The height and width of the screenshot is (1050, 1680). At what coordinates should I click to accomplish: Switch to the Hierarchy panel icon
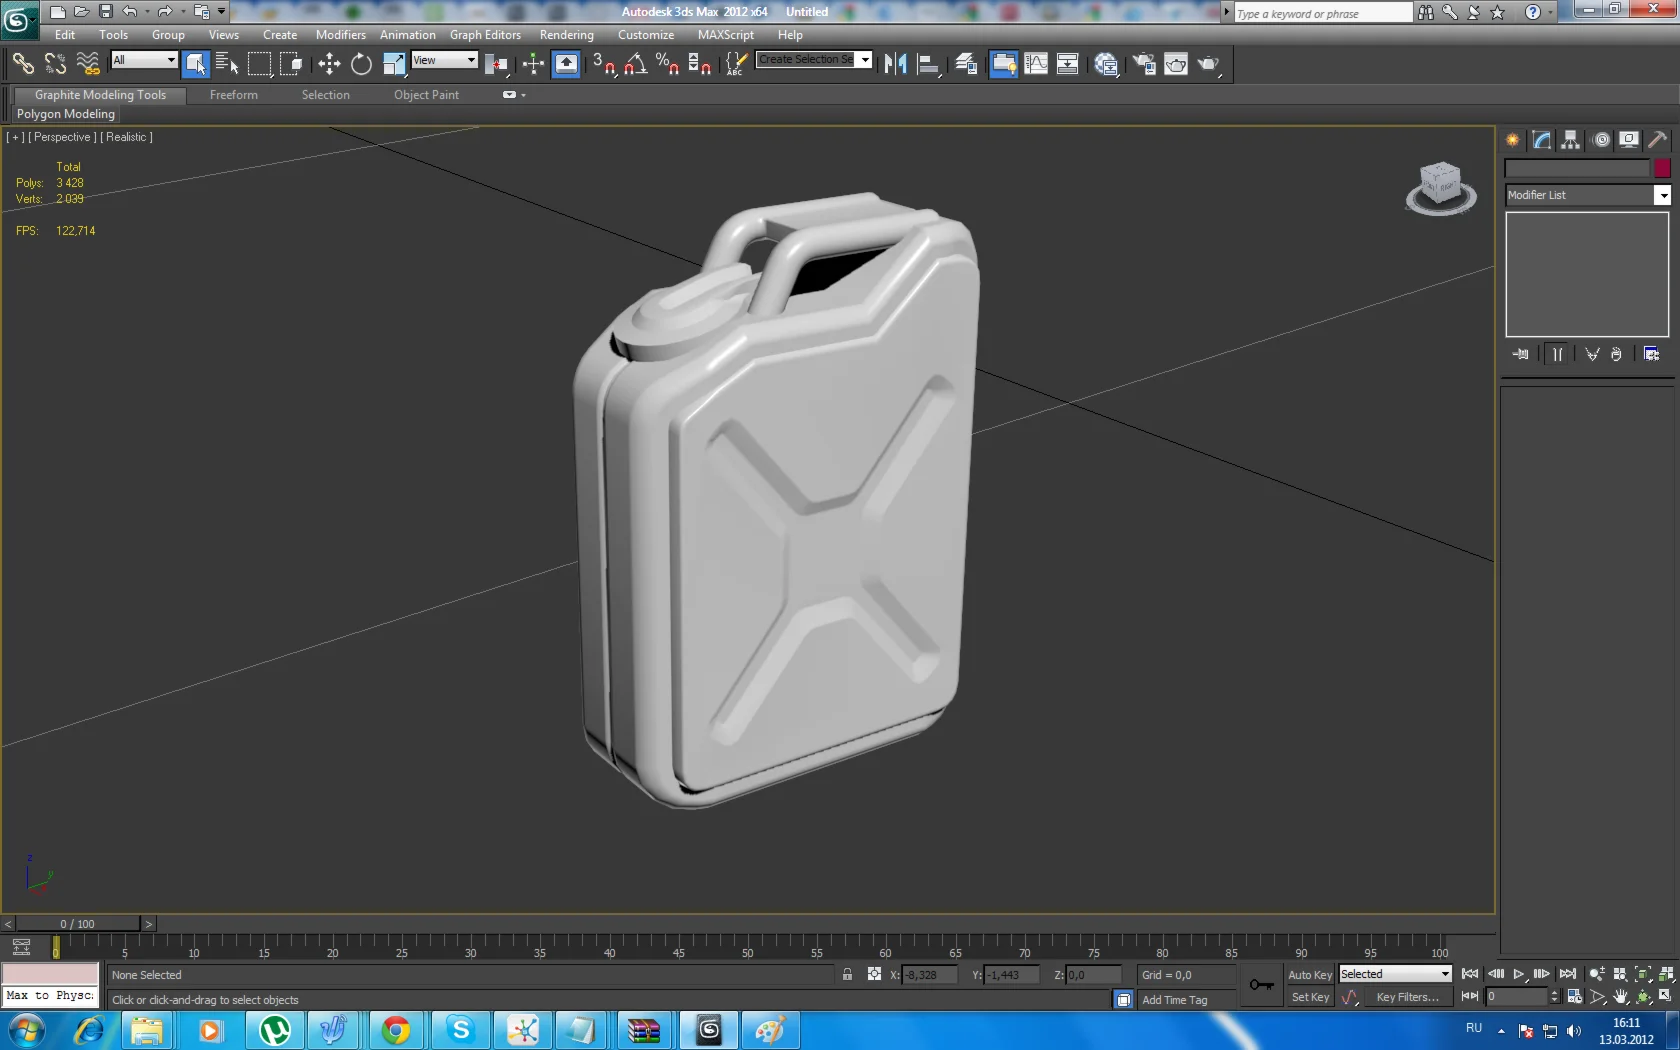point(1571,140)
